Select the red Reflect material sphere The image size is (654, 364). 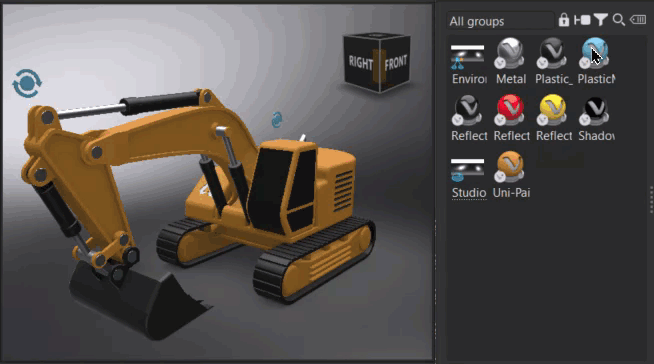tap(510, 110)
